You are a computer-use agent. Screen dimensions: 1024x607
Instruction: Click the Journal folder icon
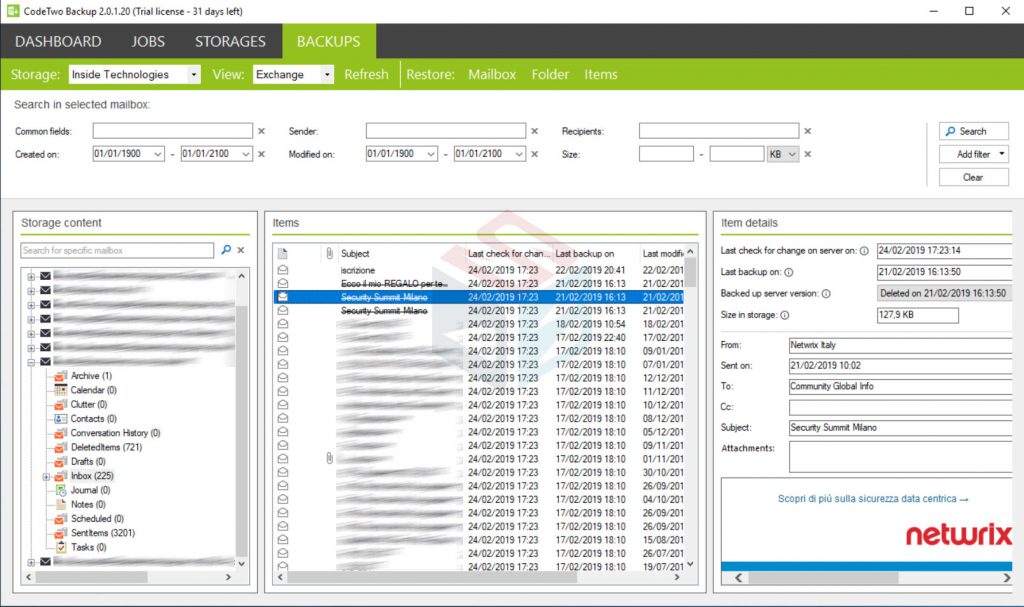pos(60,490)
